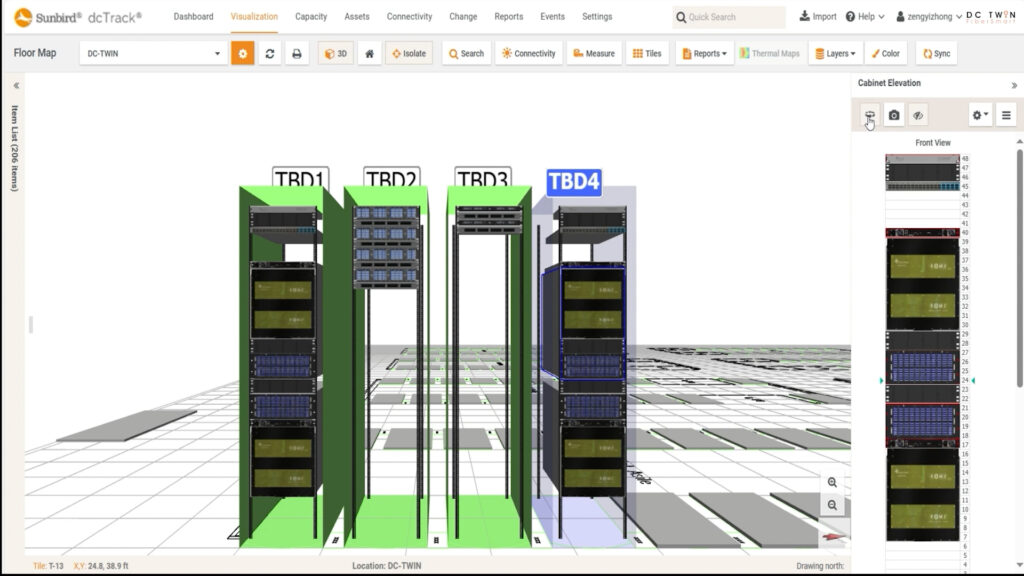Click the Measure button
Screen dimensions: 1024x576
pyautogui.click(x=593, y=54)
